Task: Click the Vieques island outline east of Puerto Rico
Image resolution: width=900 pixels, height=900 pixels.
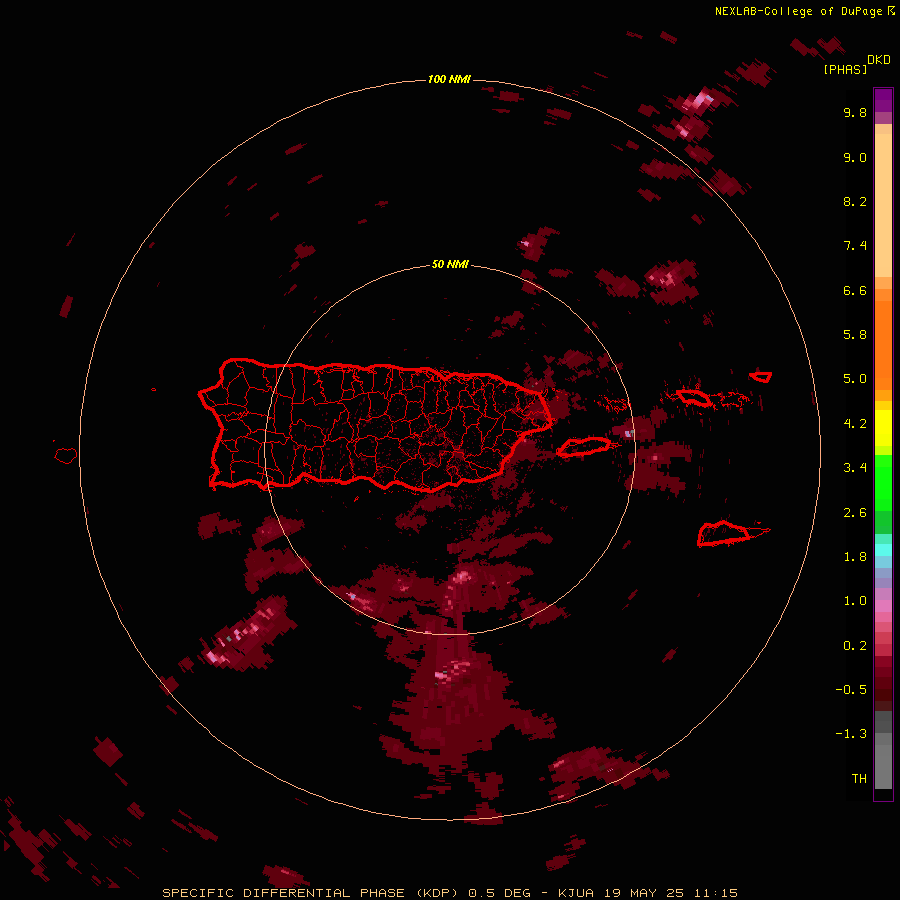Action: coord(583,447)
